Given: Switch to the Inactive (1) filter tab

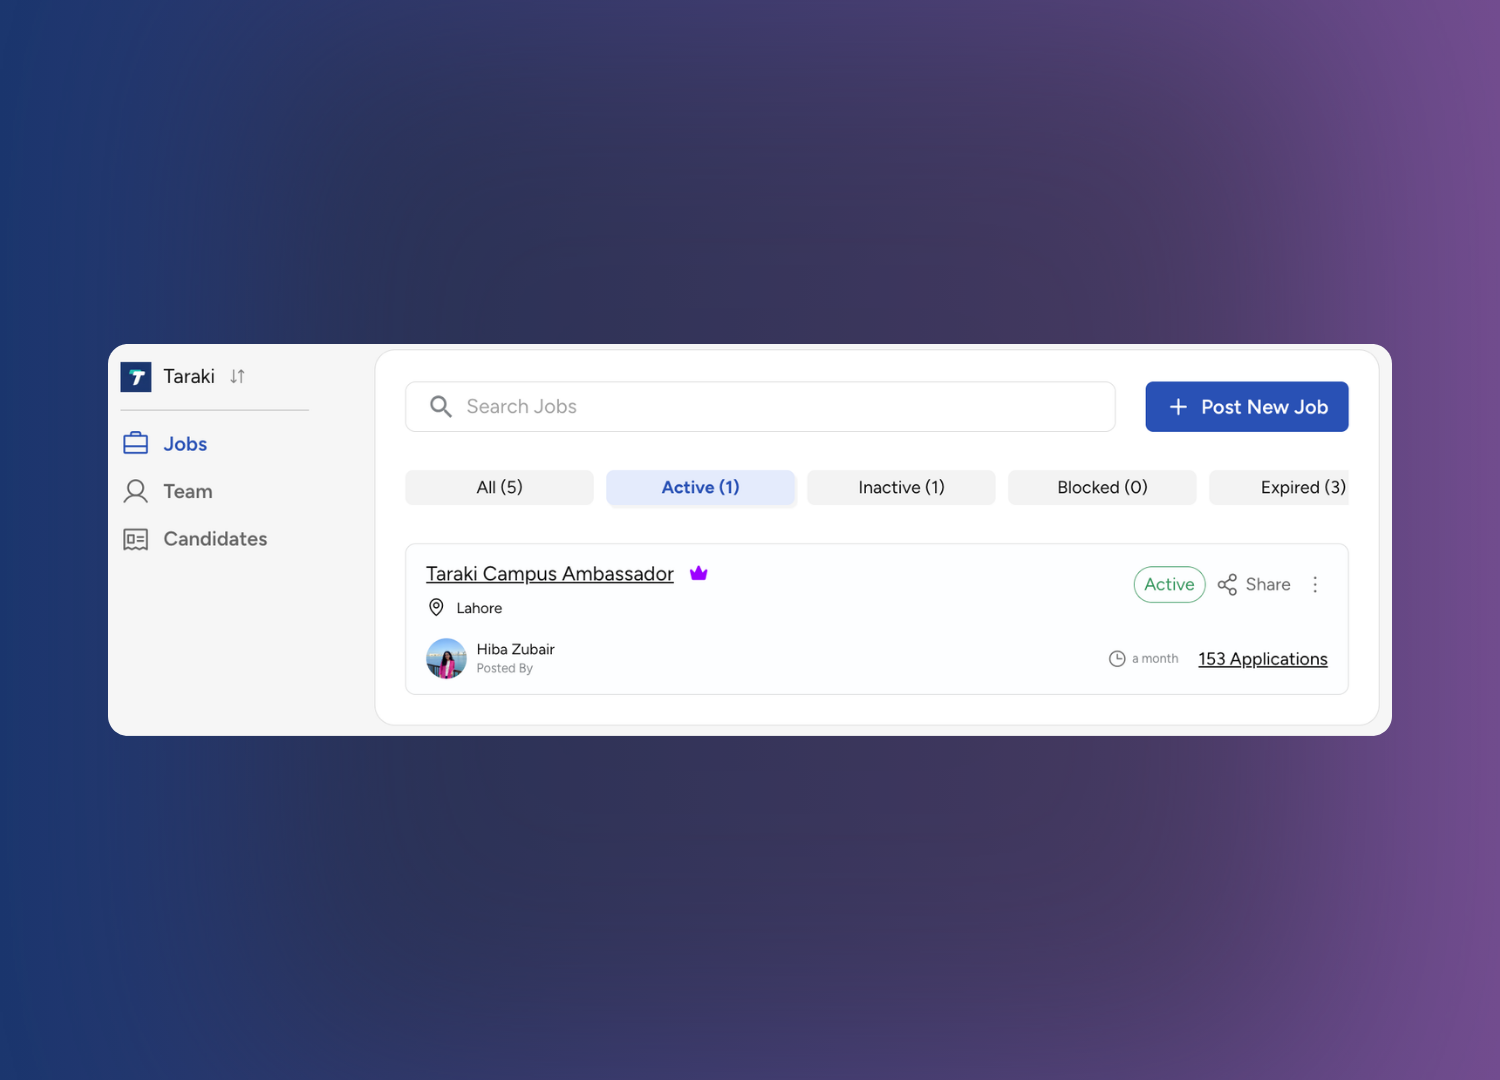Looking at the screenshot, I should click(x=901, y=487).
